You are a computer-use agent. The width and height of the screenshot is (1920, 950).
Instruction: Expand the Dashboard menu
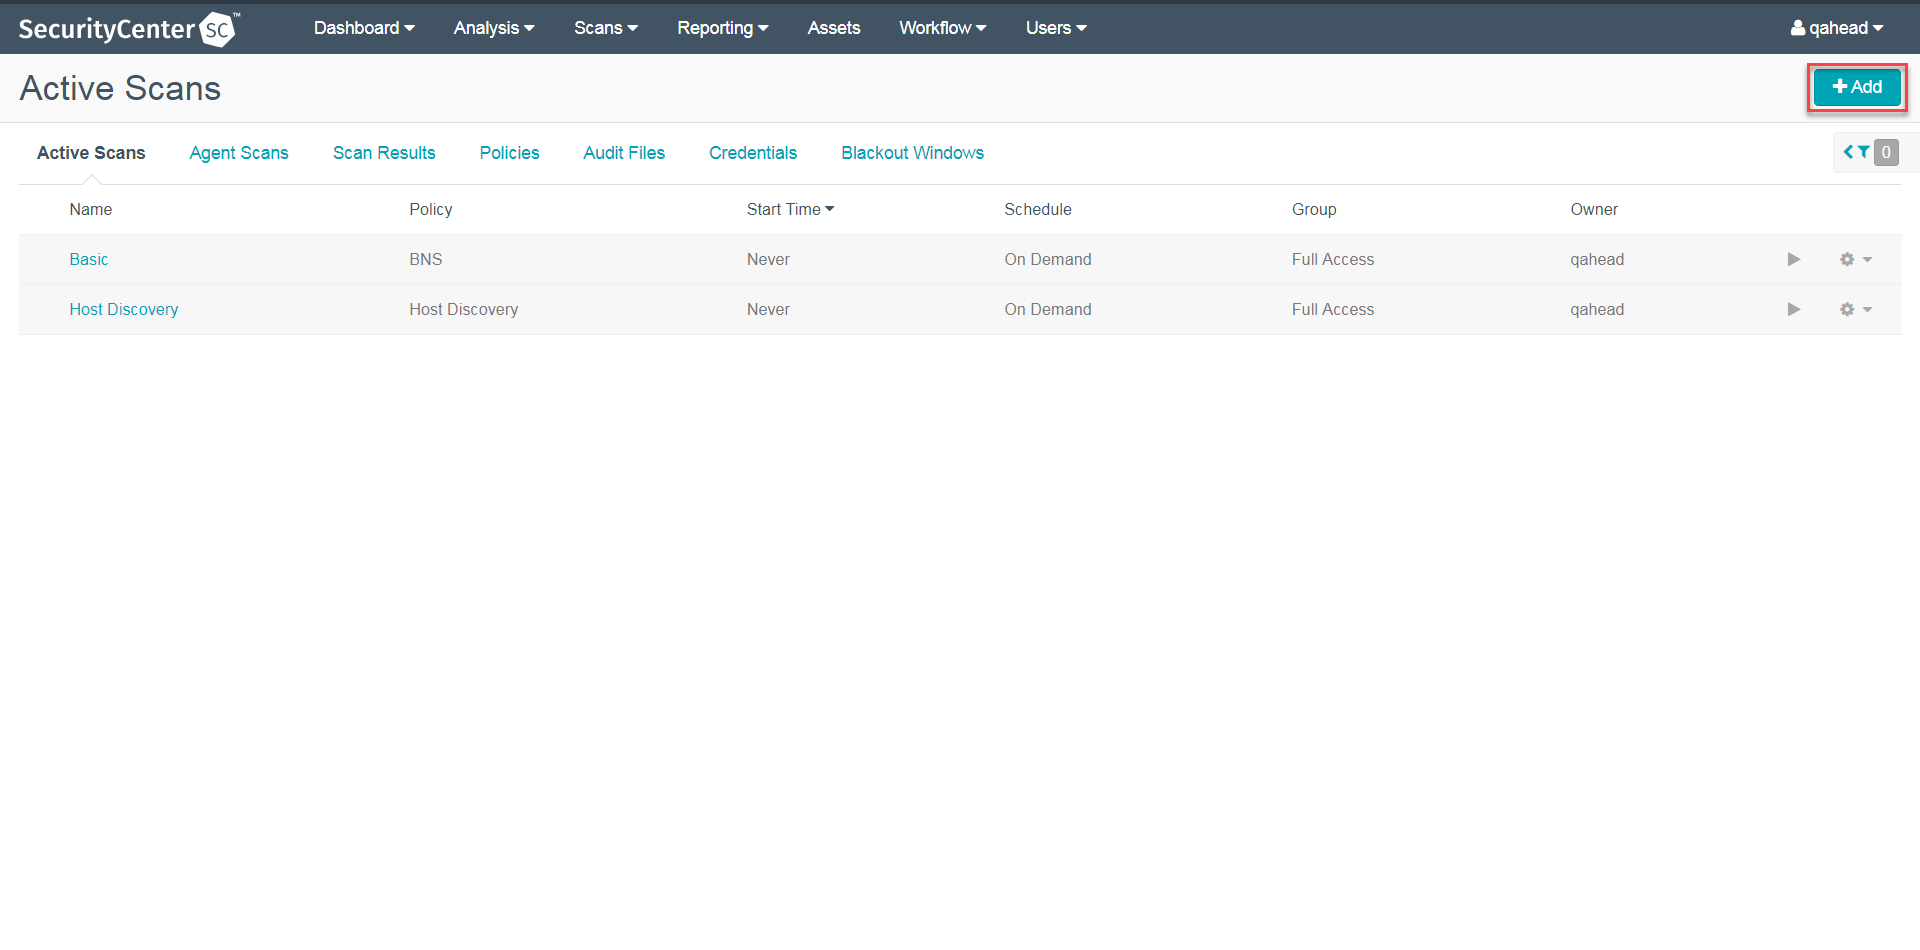tap(364, 28)
